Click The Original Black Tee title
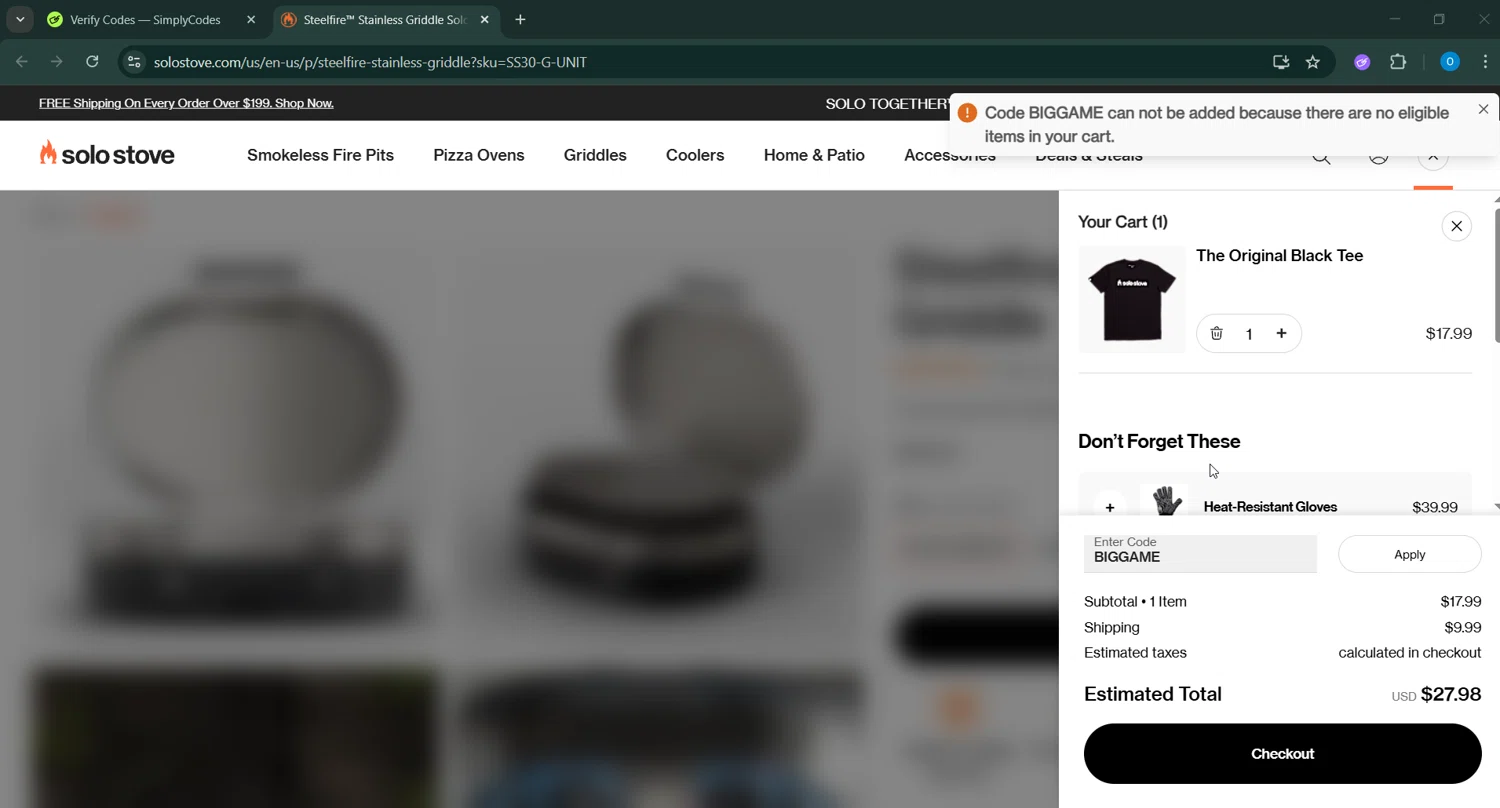1500x808 pixels. pyautogui.click(x=1279, y=256)
